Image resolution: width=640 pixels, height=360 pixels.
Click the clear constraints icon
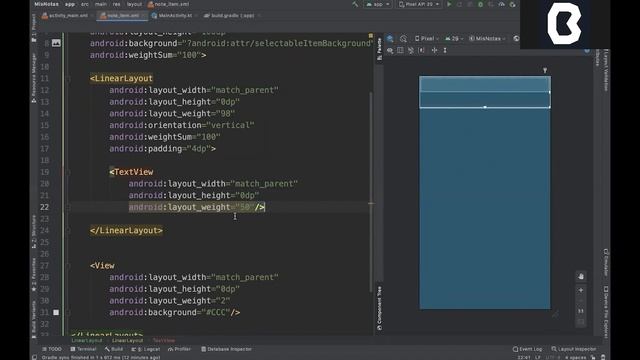click(x=411, y=50)
